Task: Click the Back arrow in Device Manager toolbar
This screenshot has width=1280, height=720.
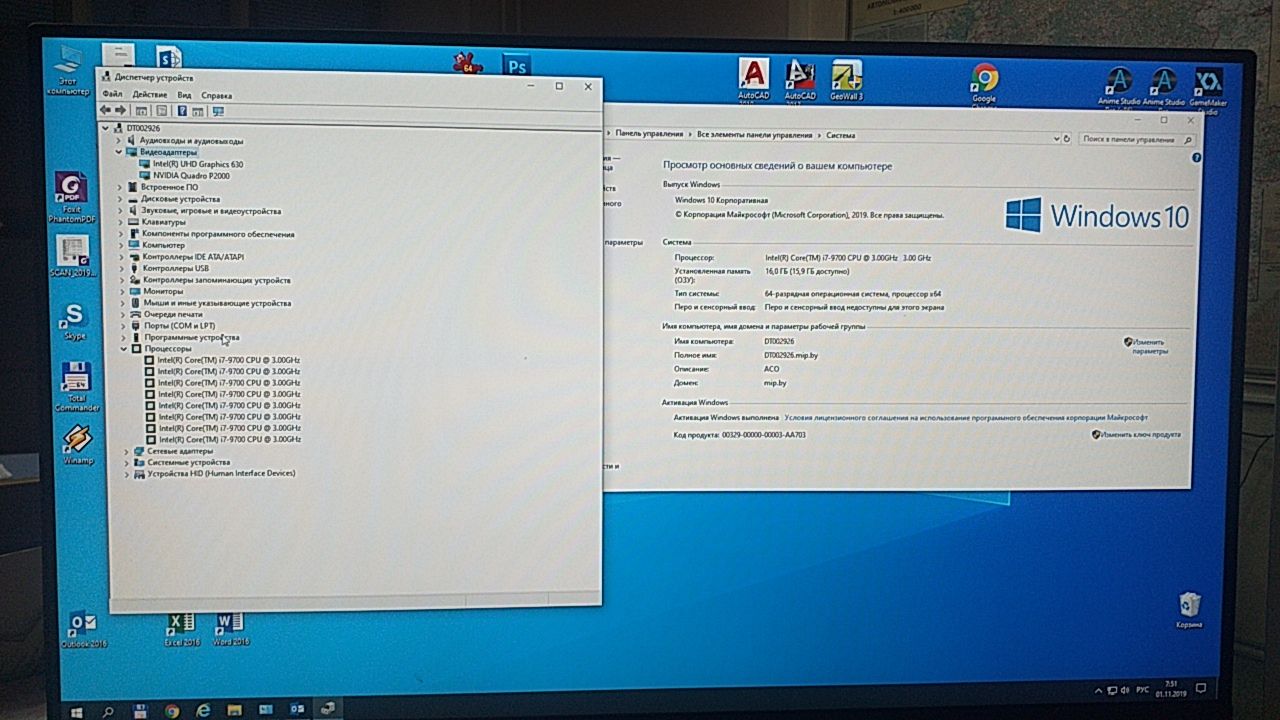Action: 106,110
